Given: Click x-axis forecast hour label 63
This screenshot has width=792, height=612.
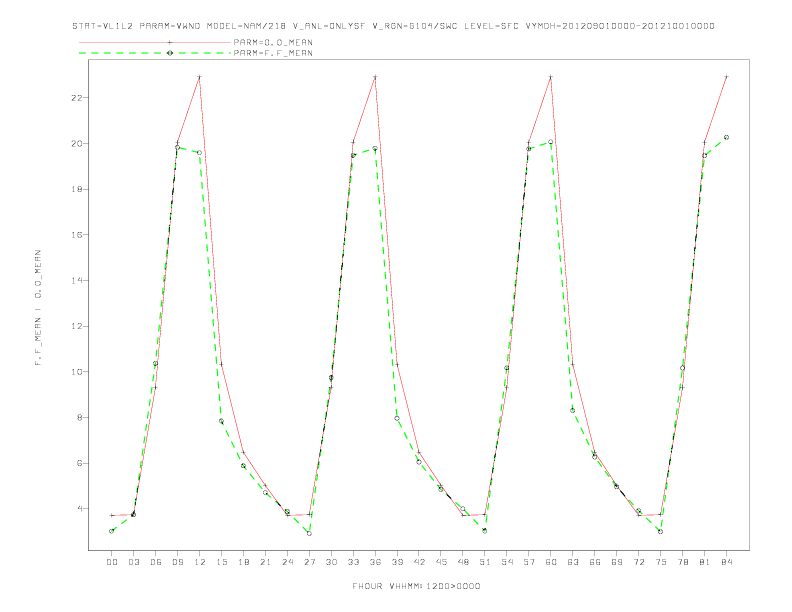Looking at the screenshot, I should (x=573, y=562).
